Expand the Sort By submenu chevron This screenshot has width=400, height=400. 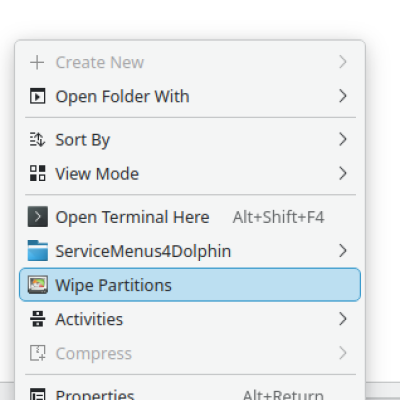[x=343, y=139]
